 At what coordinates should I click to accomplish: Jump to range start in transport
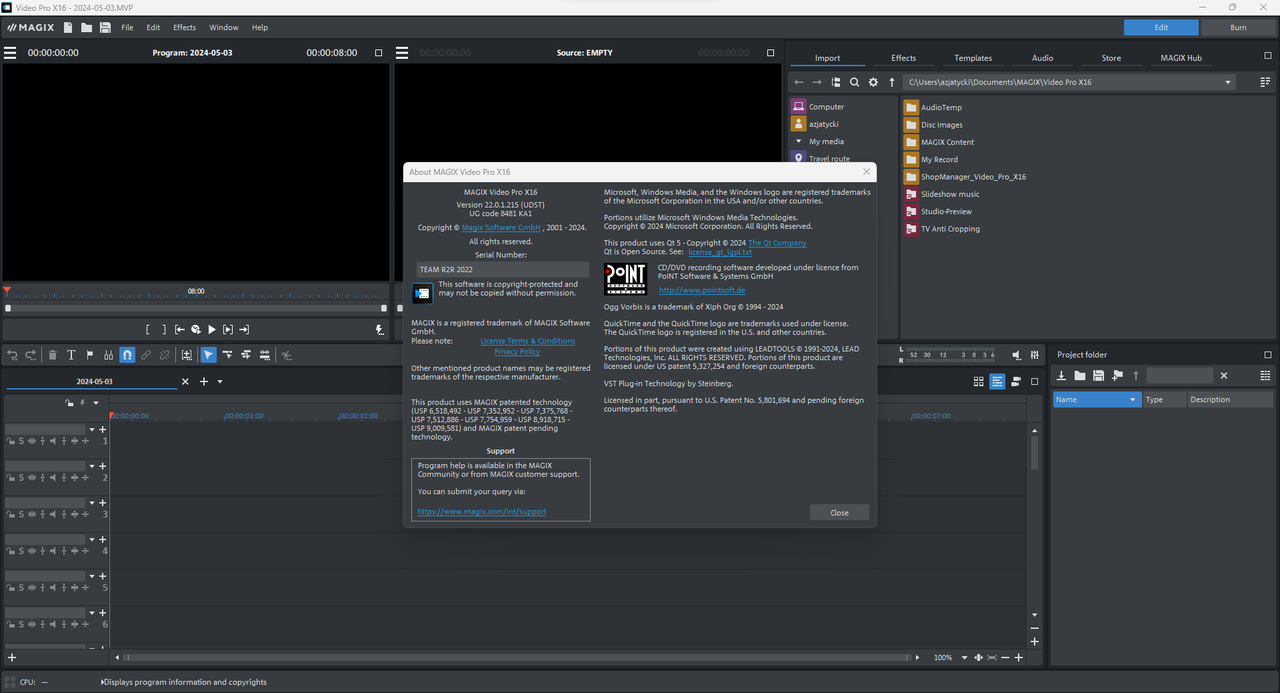coord(180,329)
